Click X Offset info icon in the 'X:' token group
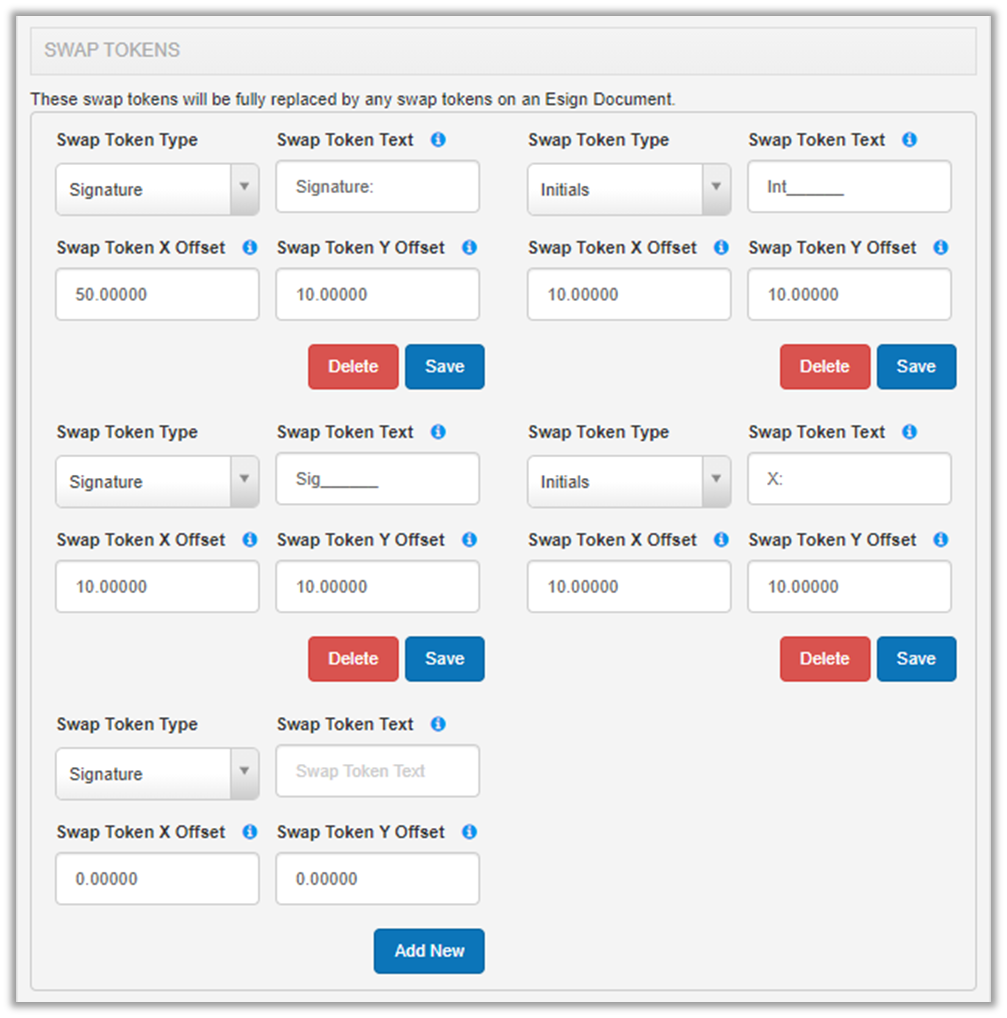 (x=721, y=540)
